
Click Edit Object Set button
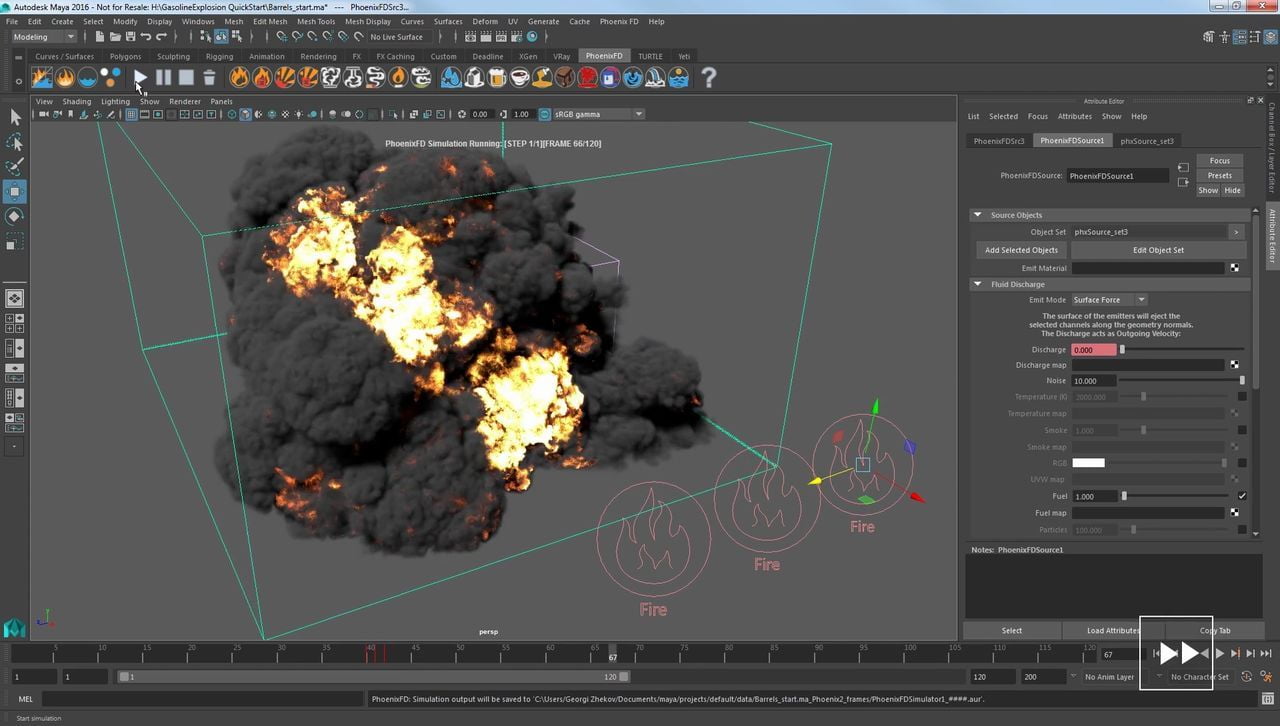[x=1158, y=250]
